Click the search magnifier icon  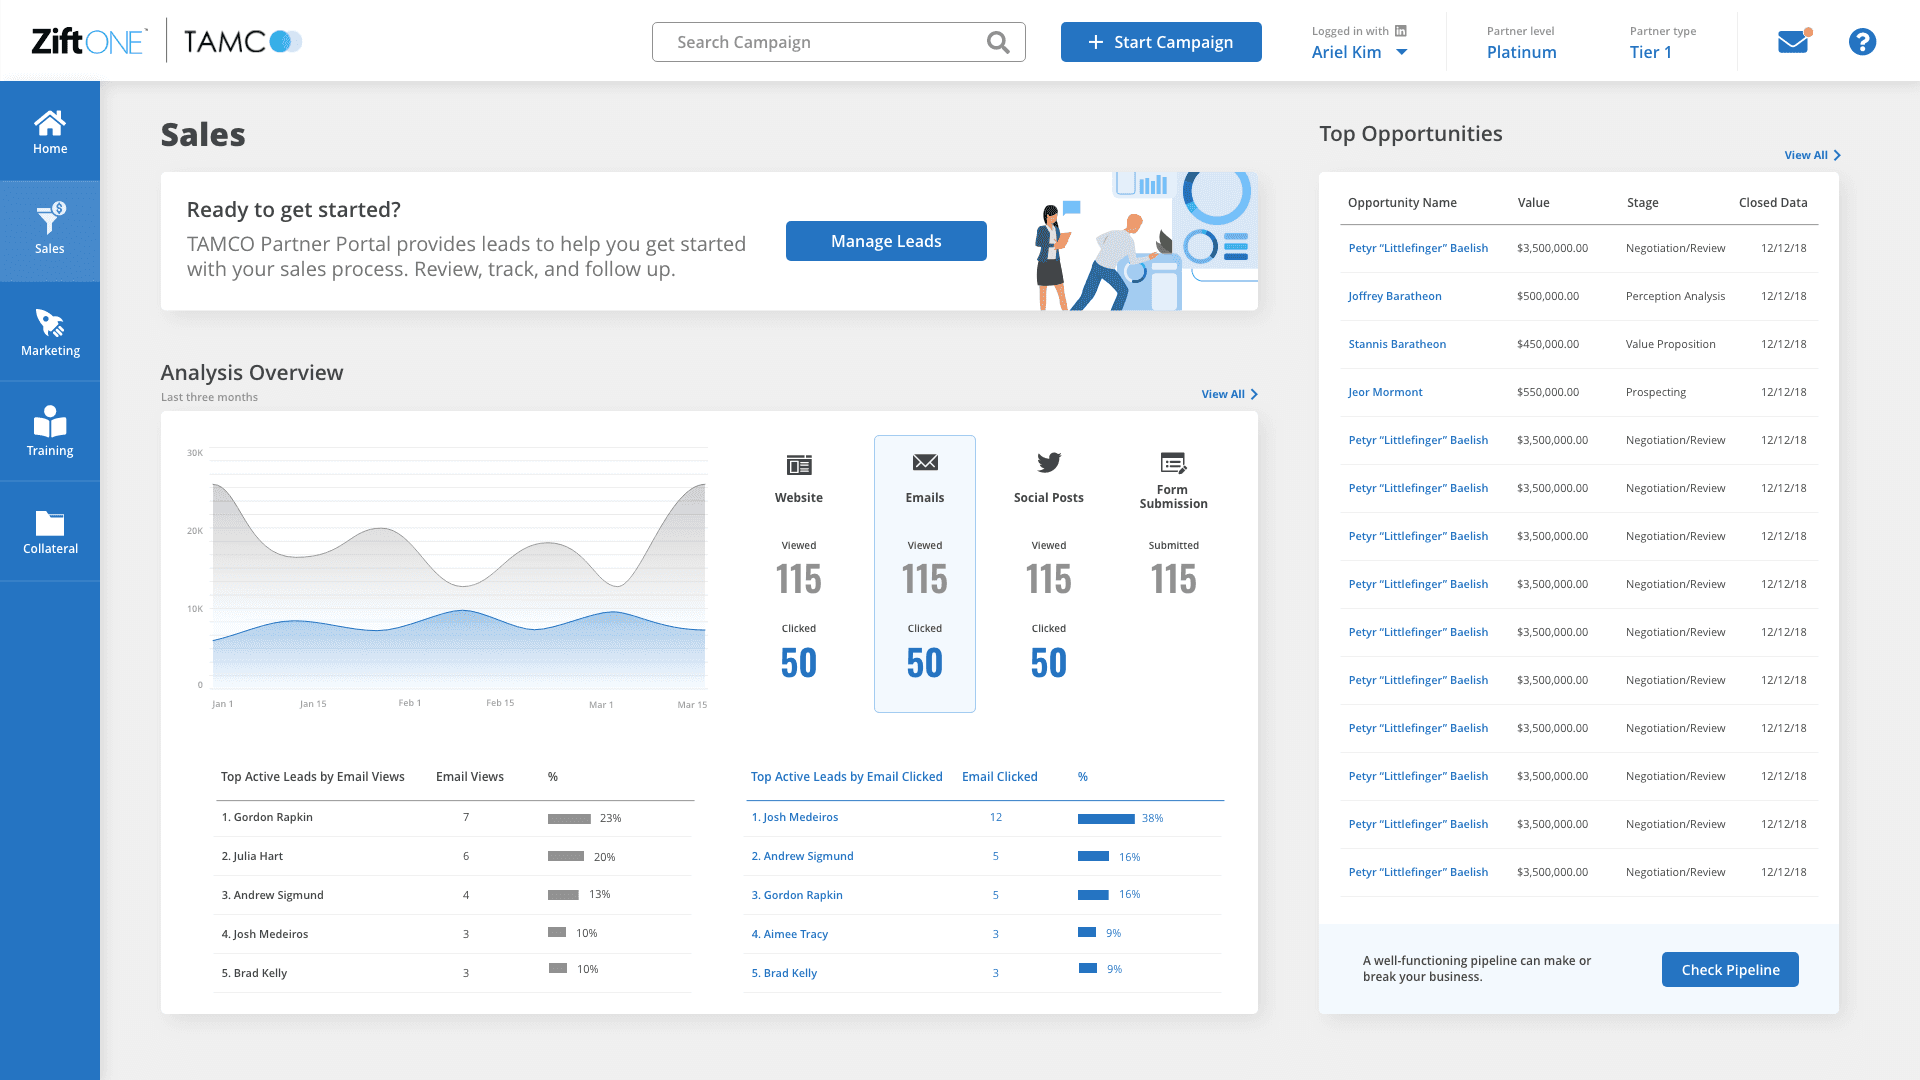(x=997, y=42)
